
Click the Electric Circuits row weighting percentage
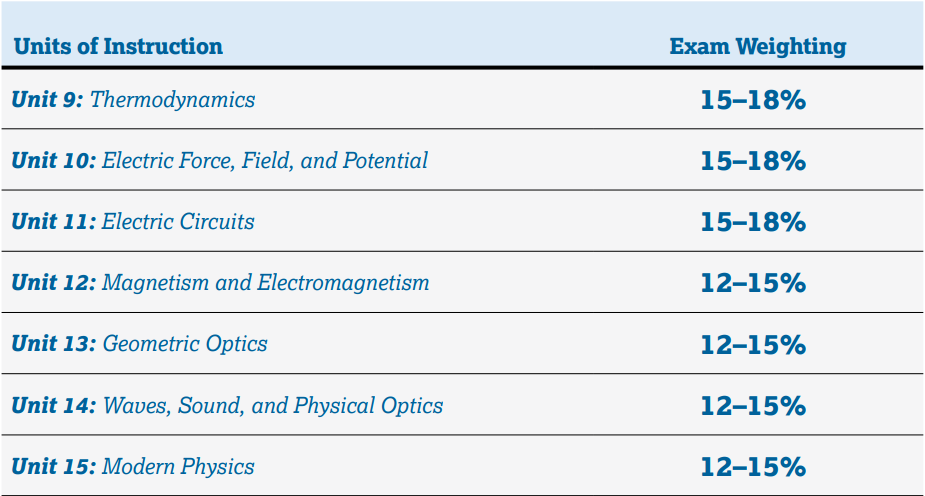coord(753,222)
